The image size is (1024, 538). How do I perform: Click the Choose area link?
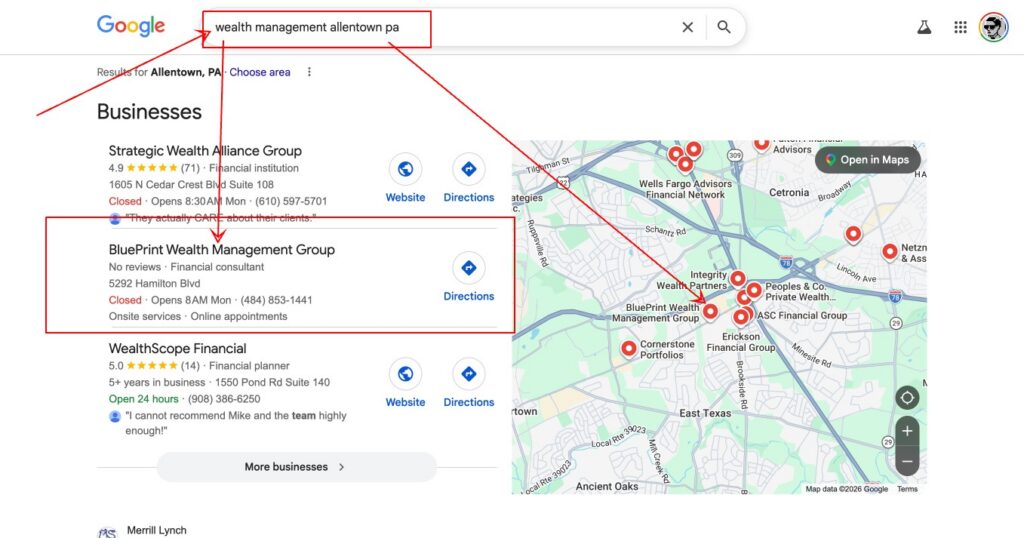[260, 72]
